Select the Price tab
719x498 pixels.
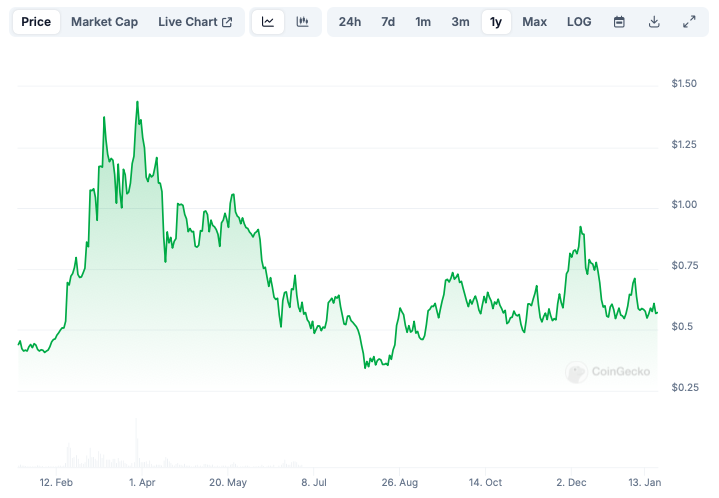(36, 22)
